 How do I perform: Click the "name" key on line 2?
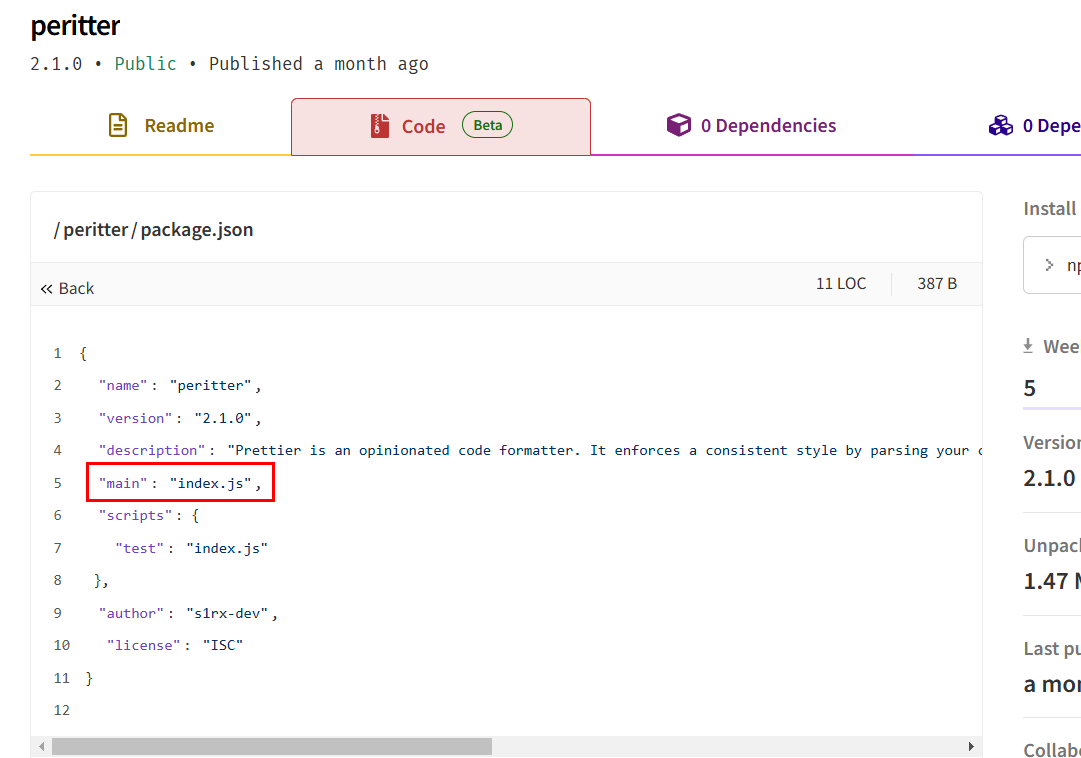123,386
